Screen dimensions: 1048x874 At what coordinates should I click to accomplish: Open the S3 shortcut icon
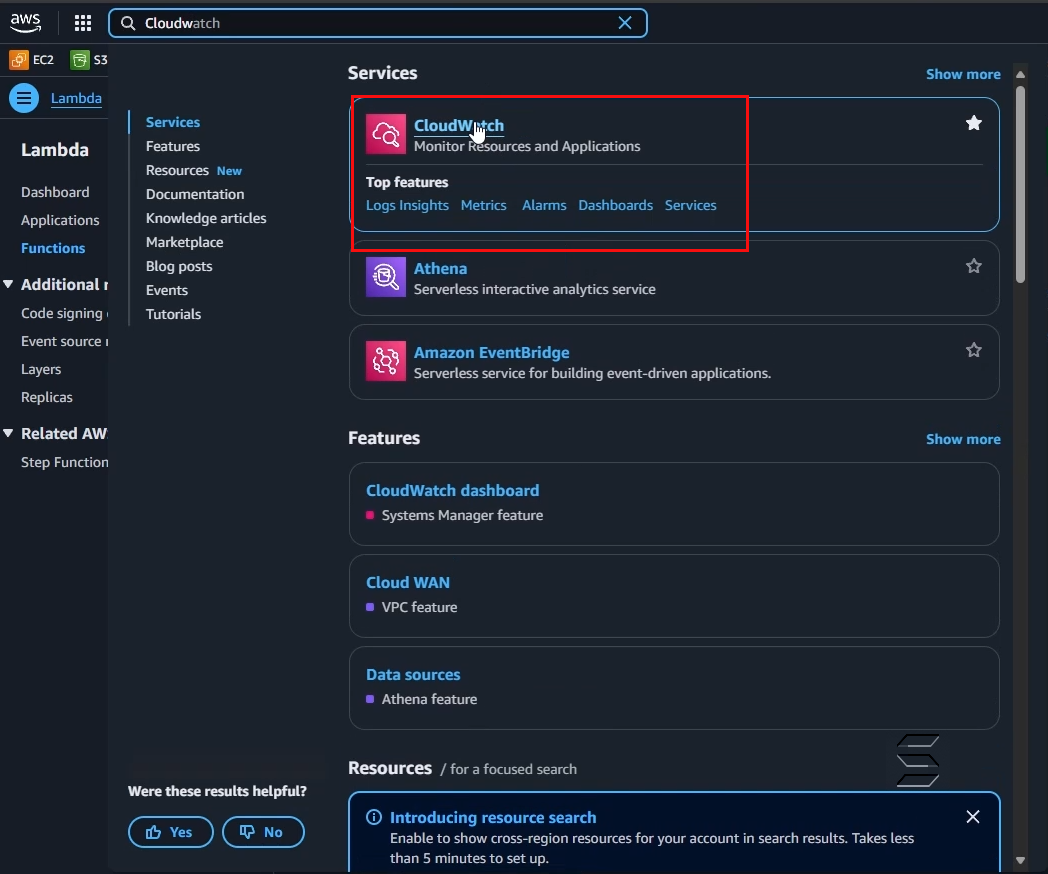pyautogui.click(x=80, y=60)
